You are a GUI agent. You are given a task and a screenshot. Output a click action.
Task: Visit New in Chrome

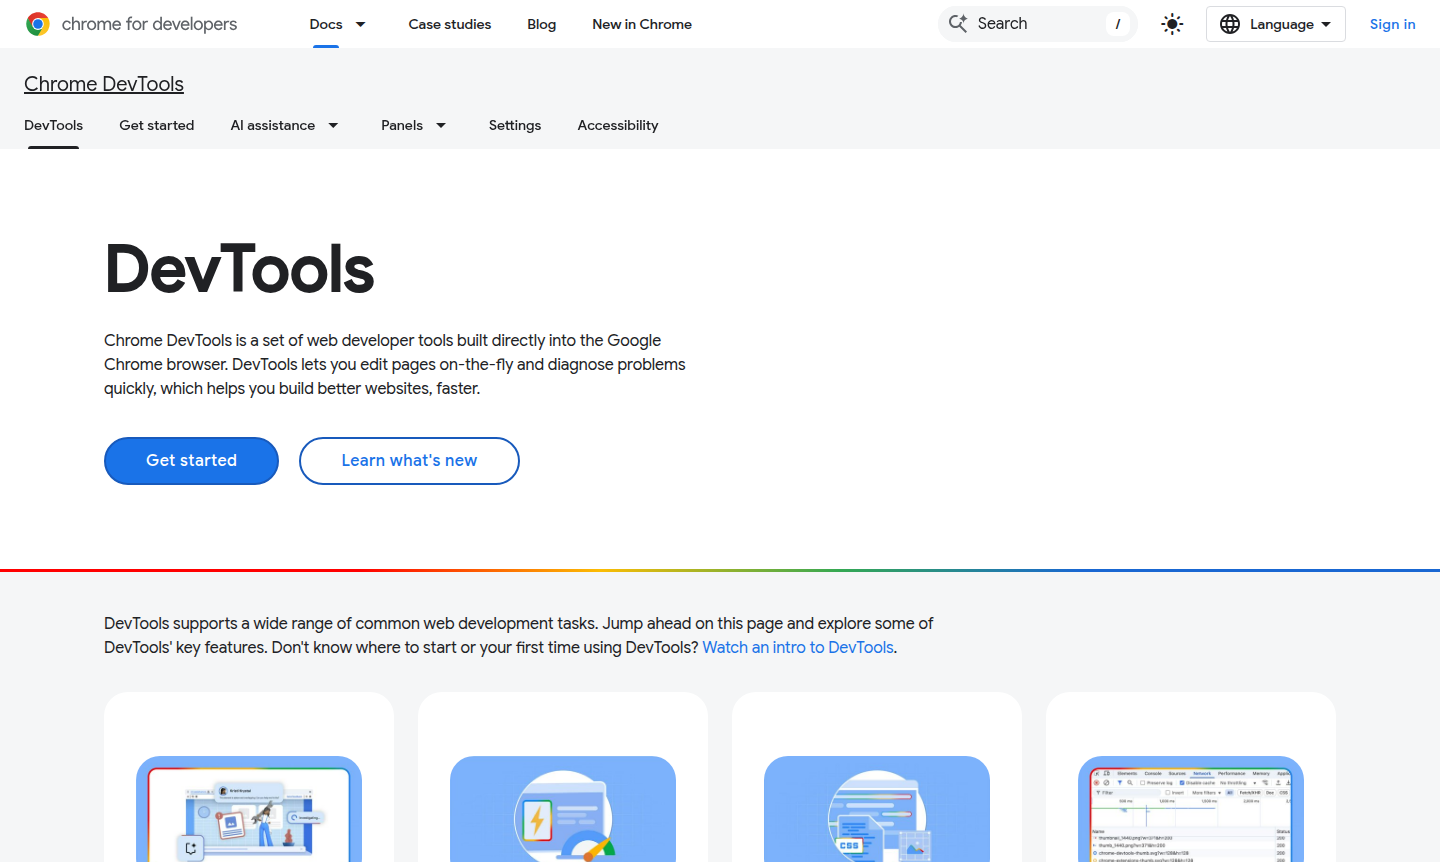pyautogui.click(x=642, y=24)
